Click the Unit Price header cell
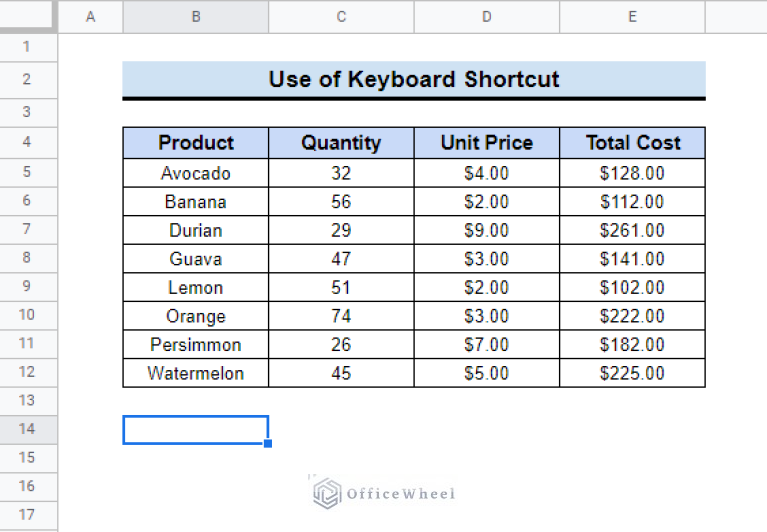Screen dimensions: 767x532 click(486, 143)
